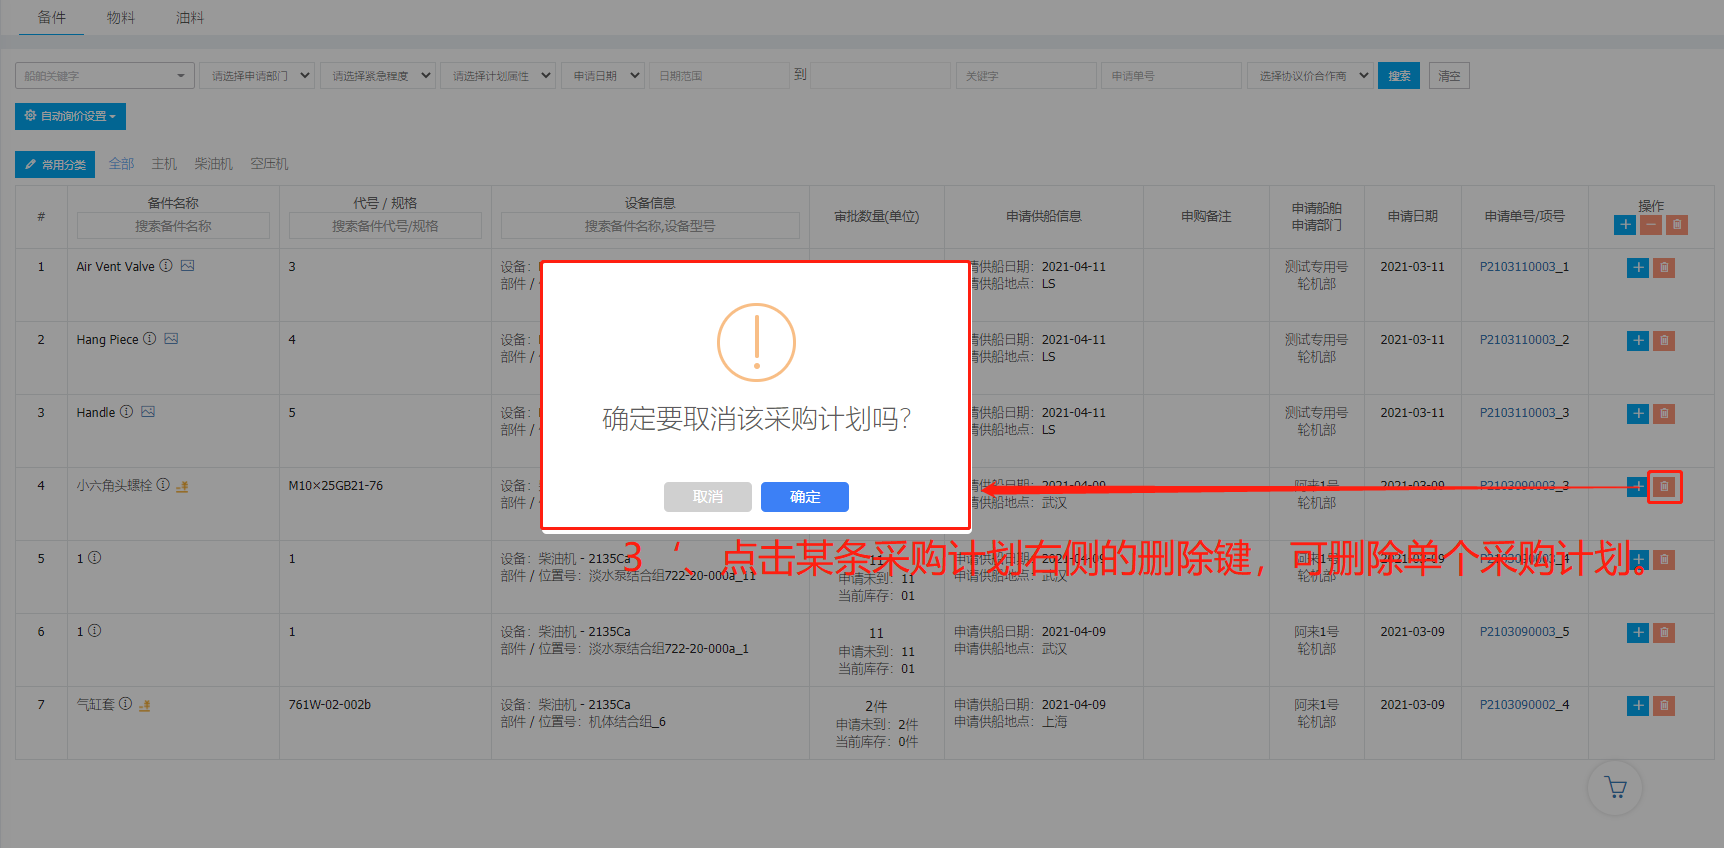Click the header blue plus add-all icon
This screenshot has height=848, width=1724.
1625,225
